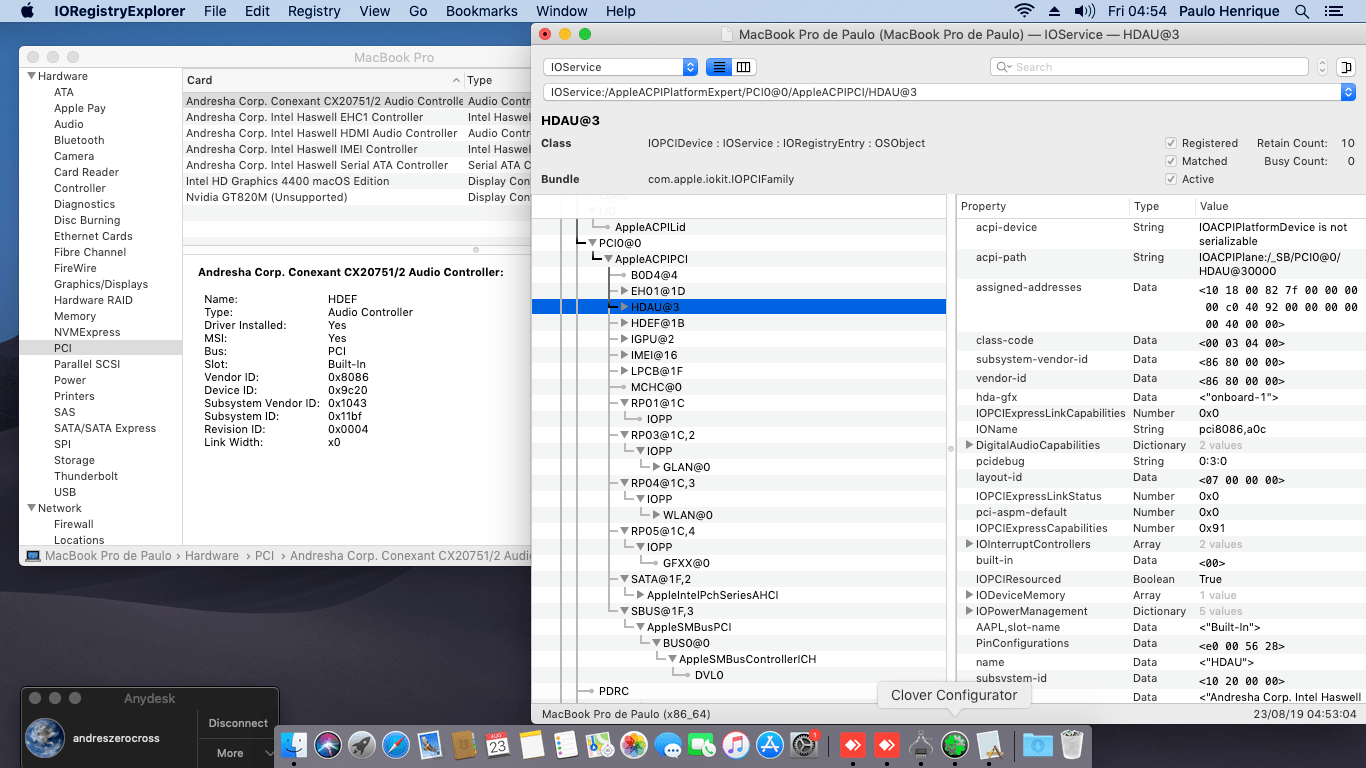1366x768 pixels.
Task: Expand the HDEF@1B tree node
Action: (625, 323)
